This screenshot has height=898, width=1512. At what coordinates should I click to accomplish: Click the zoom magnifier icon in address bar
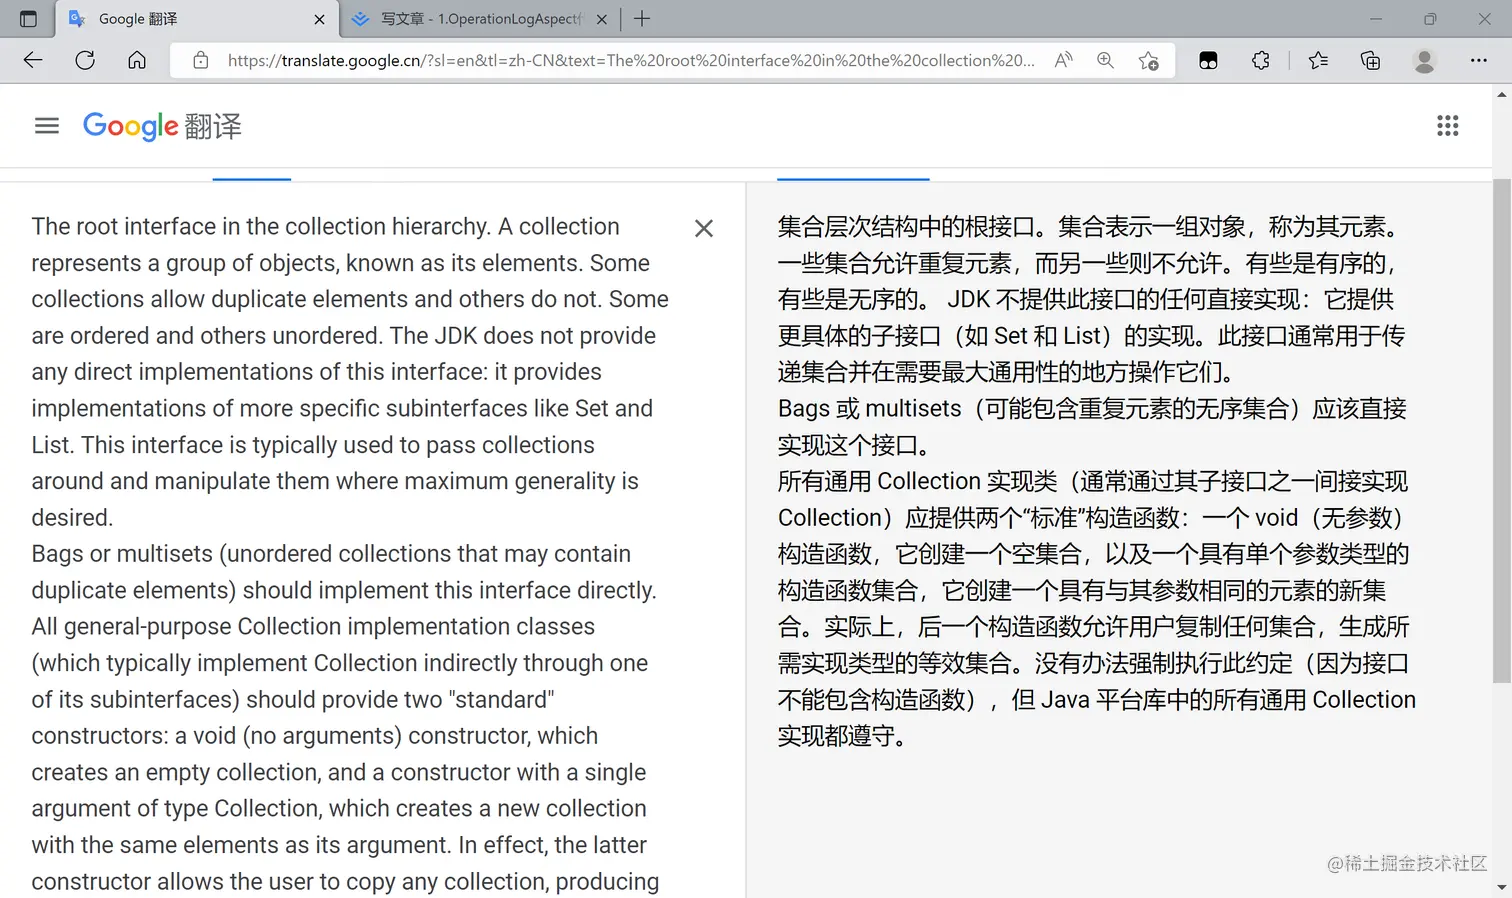click(1105, 60)
